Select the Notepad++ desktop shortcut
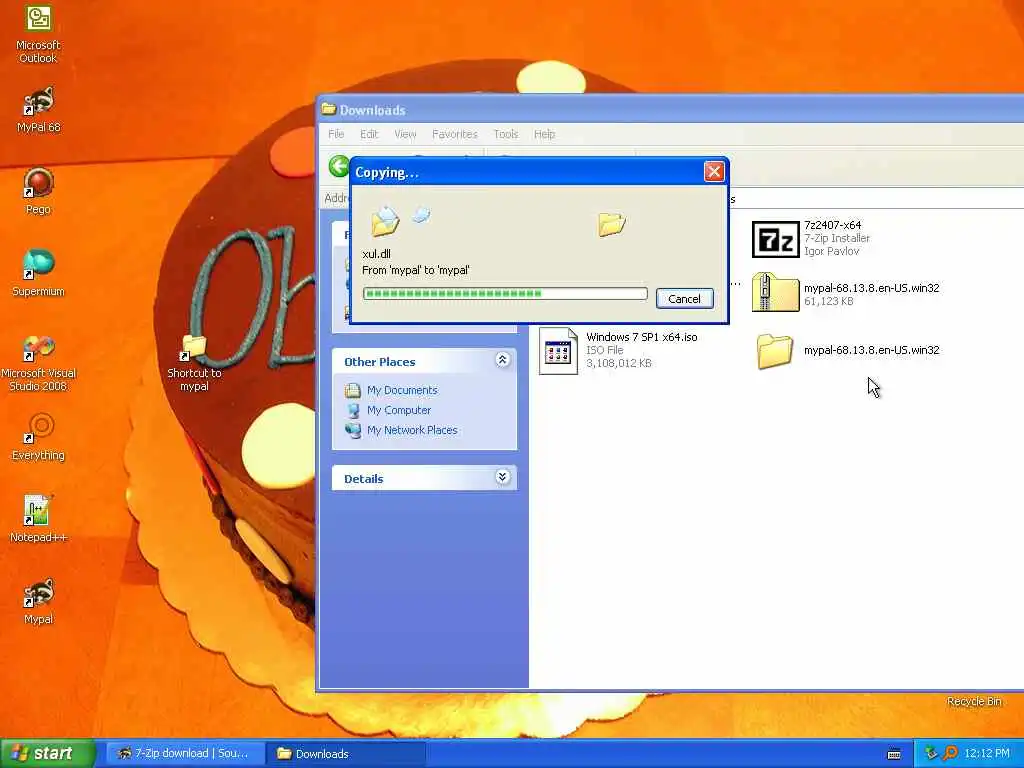This screenshot has width=1024, height=768. [x=37, y=511]
